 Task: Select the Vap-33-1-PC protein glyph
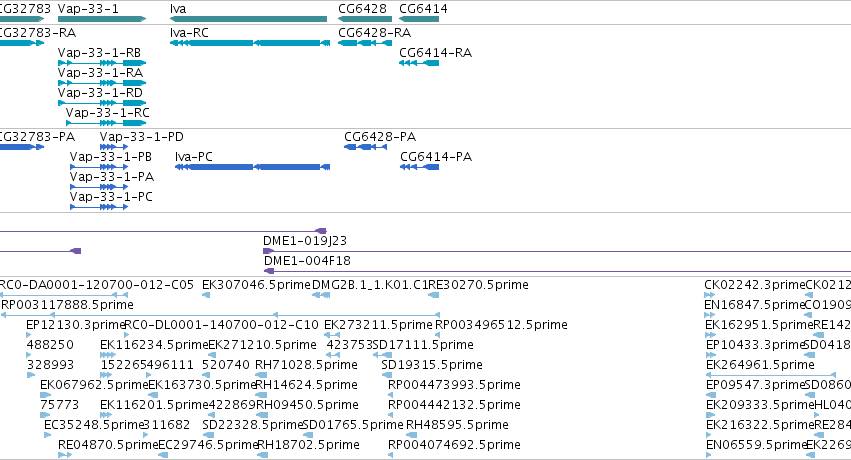(x=99, y=207)
